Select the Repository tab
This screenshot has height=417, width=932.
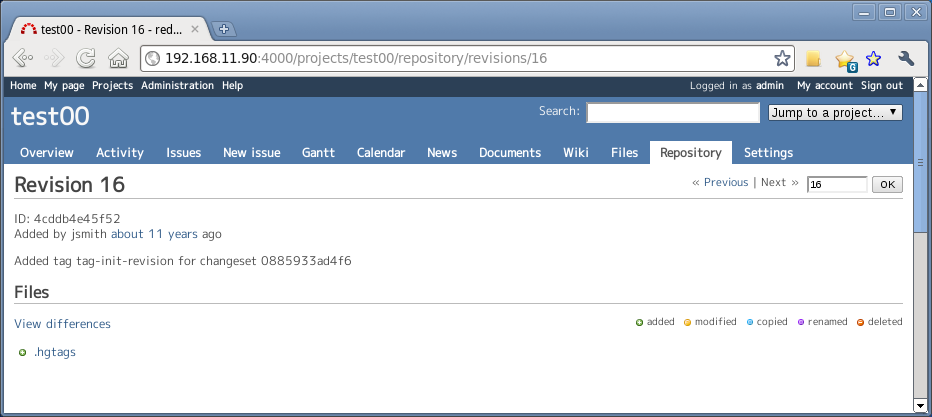click(x=691, y=153)
